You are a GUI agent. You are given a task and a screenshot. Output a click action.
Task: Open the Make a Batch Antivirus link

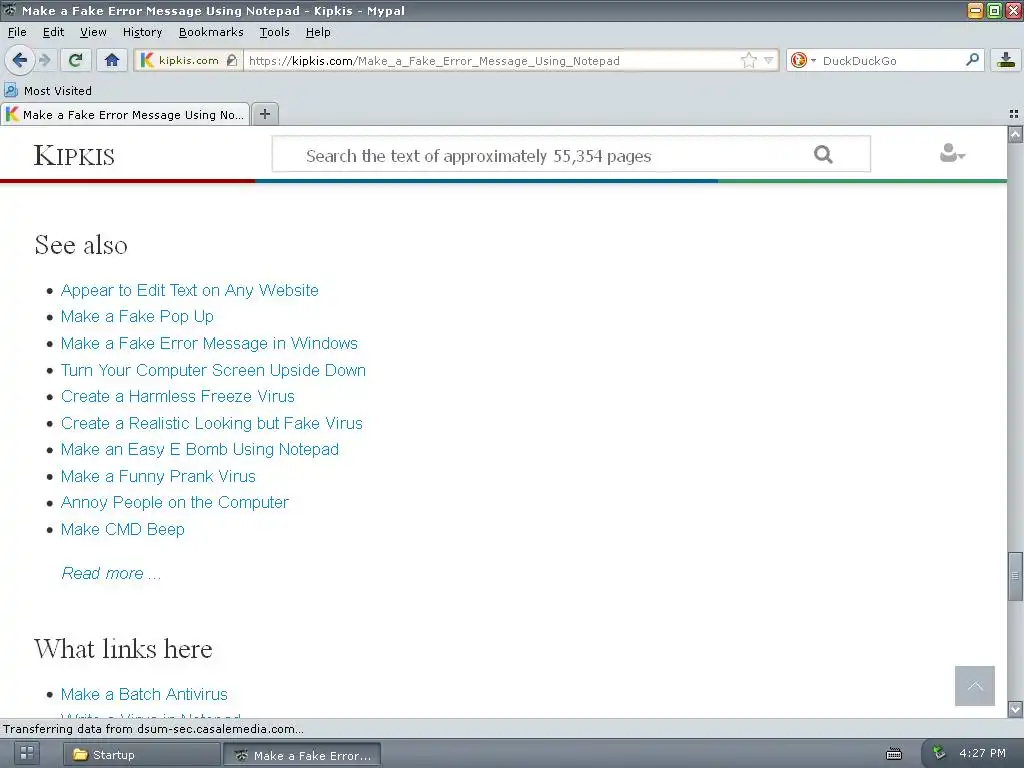click(144, 694)
